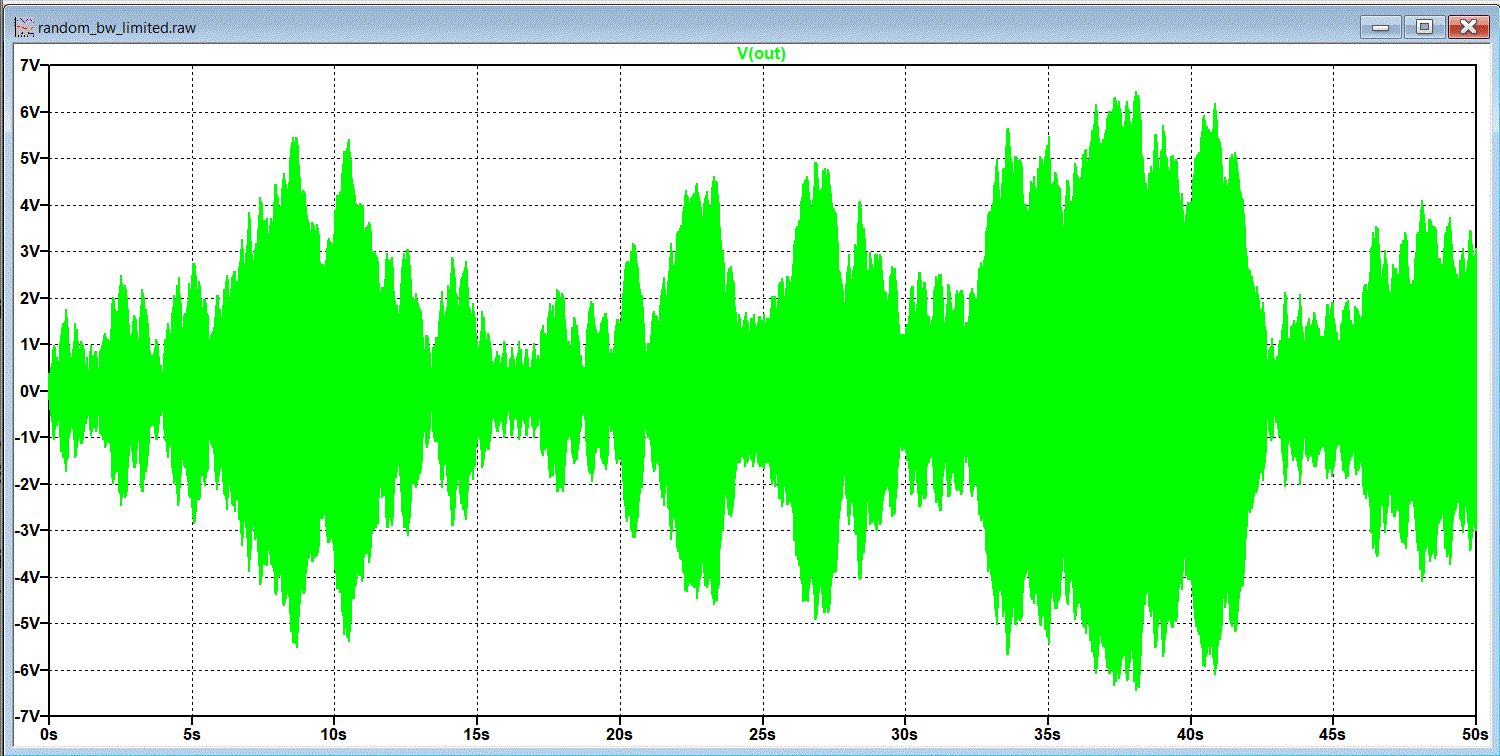The image size is (1500, 756).
Task: Click the 10s time axis label
Action: (x=333, y=733)
